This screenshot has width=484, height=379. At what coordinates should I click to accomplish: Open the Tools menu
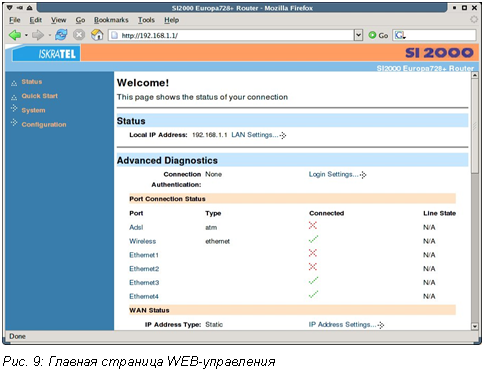(146, 20)
